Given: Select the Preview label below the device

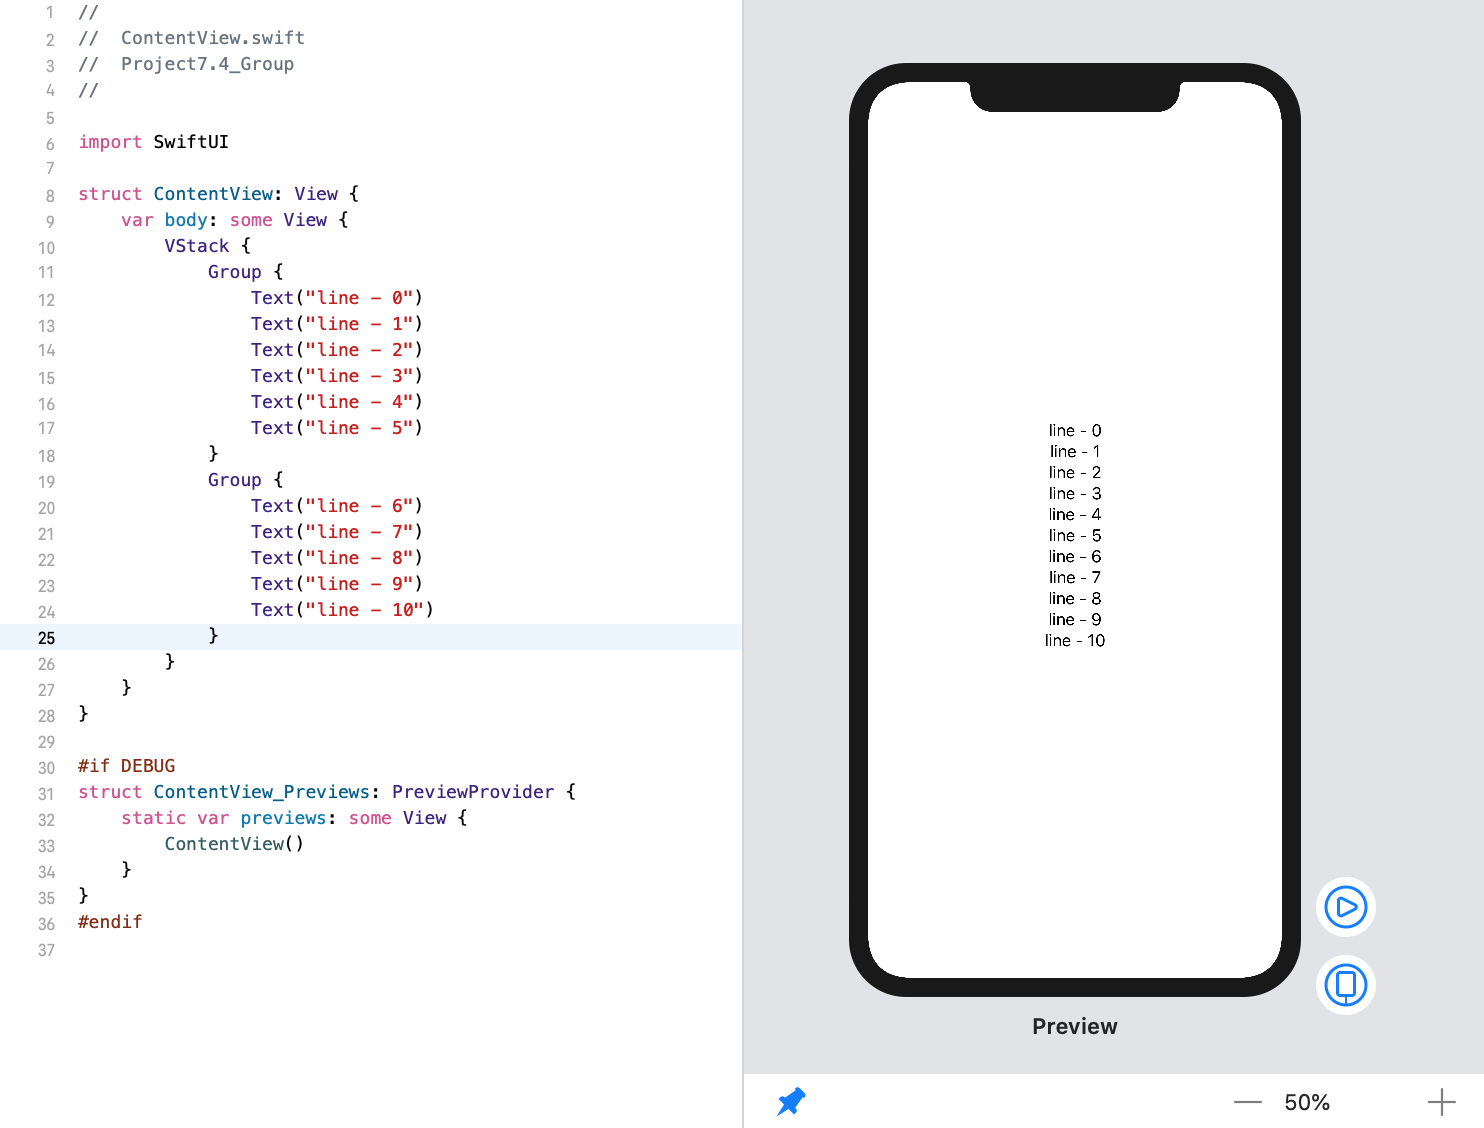Looking at the screenshot, I should pyautogui.click(x=1075, y=1026).
